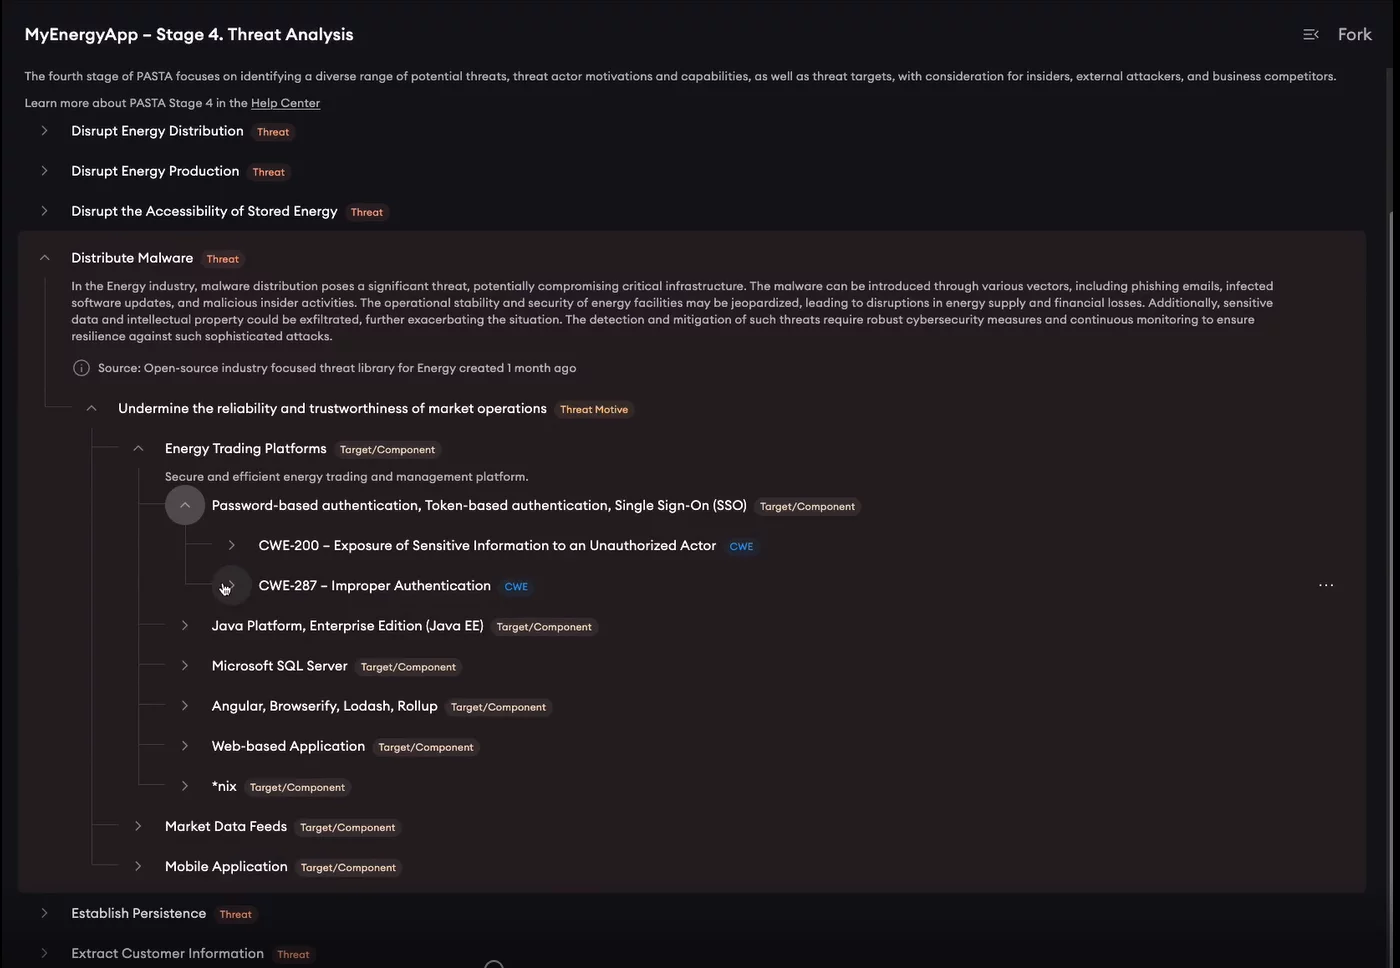Open the Help Center link
Viewport: 1400px width, 968px height.
[285, 103]
